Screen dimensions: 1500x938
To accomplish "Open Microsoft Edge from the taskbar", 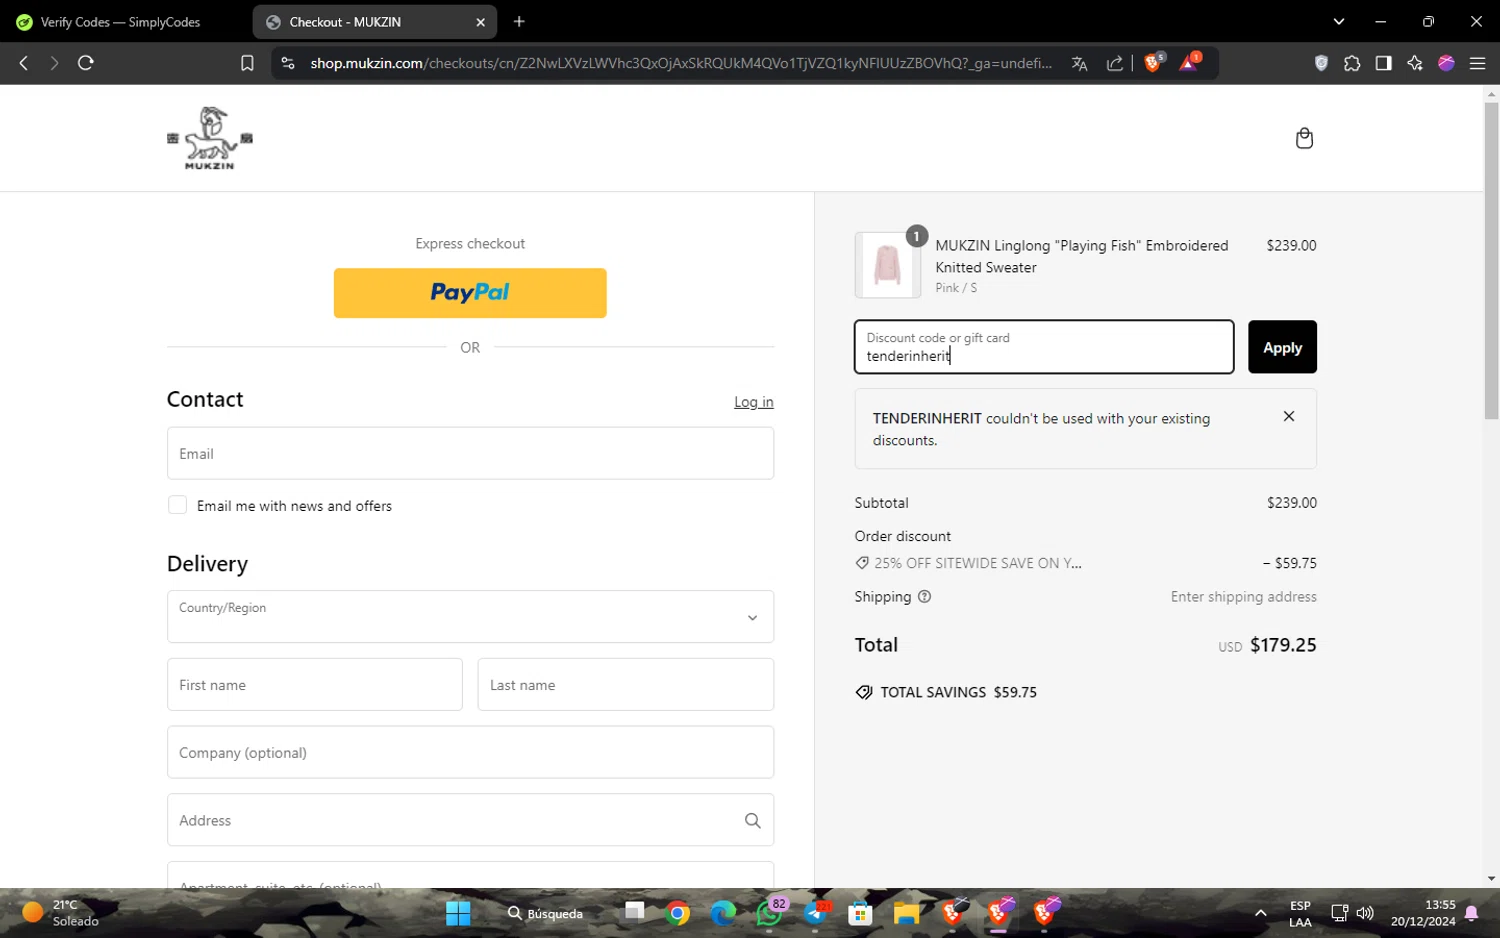I will tap(723, 913).
